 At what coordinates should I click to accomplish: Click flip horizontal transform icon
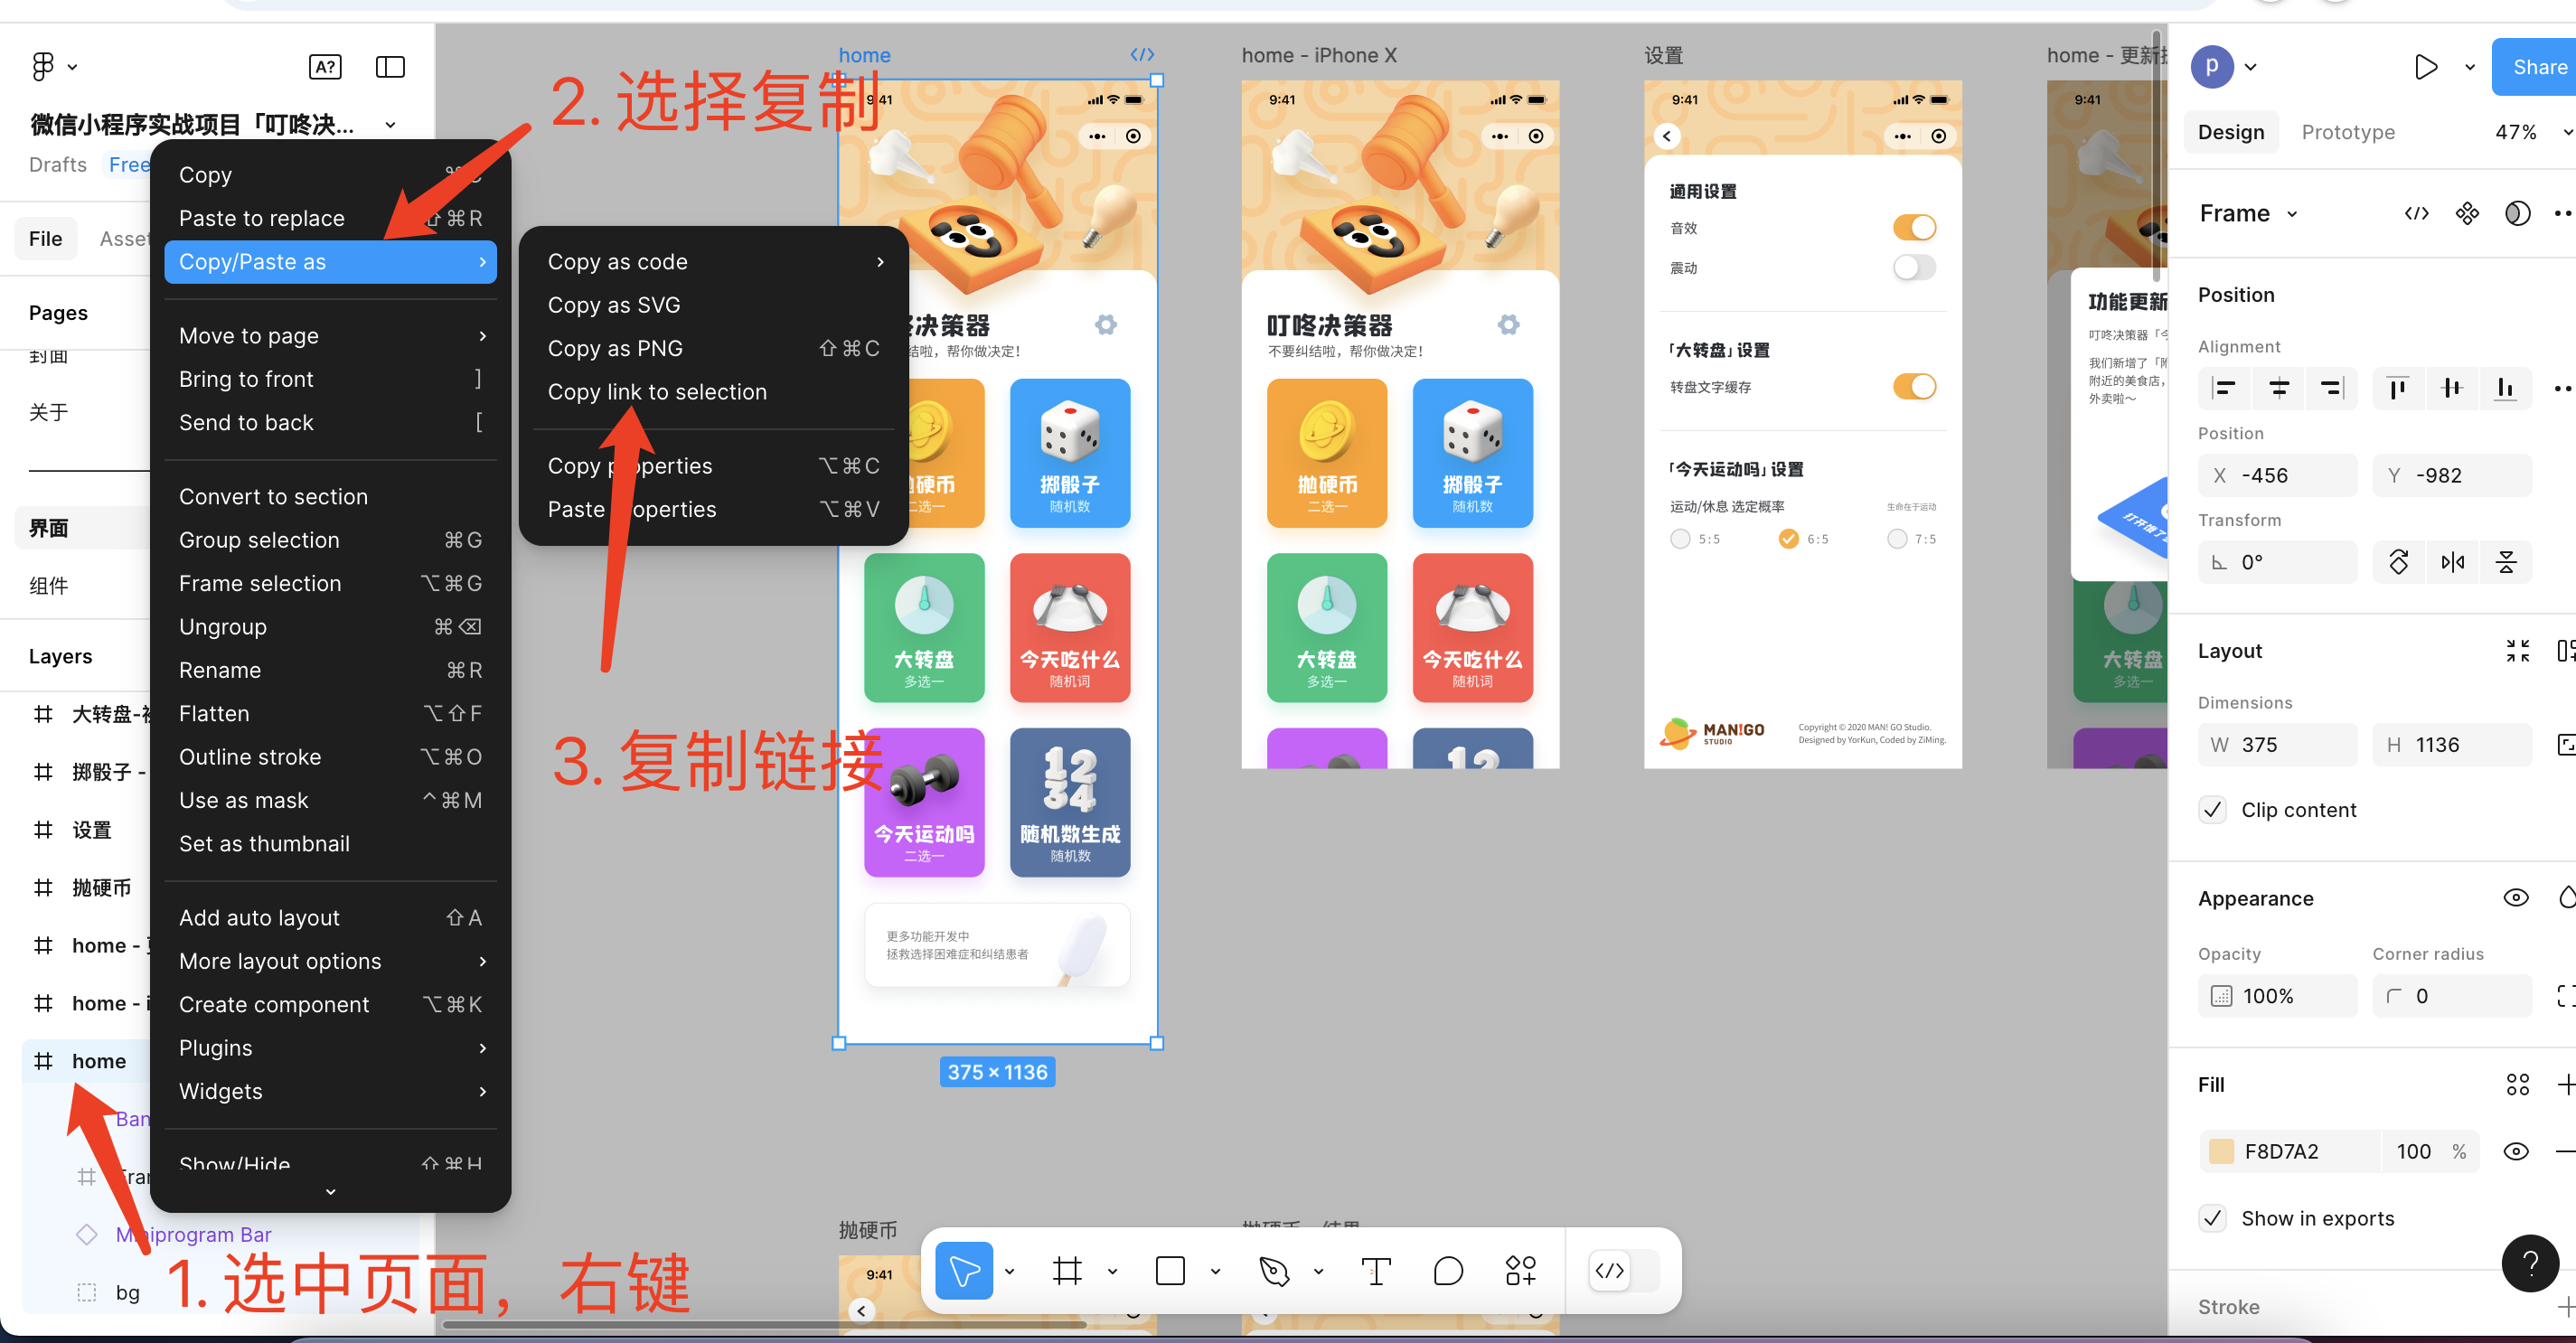[x=2452, y=562]
